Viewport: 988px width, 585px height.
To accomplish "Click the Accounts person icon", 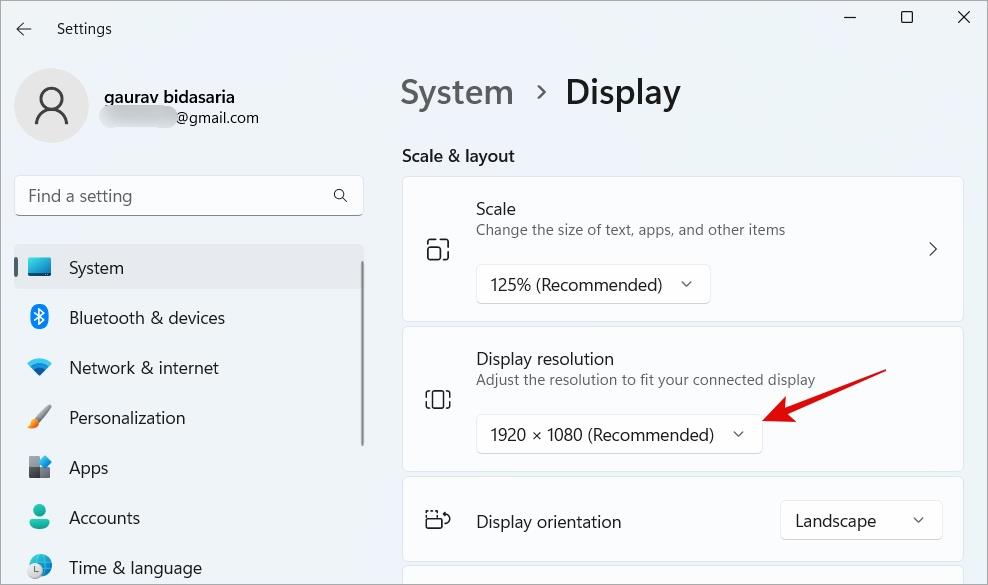I will [40, 517].
